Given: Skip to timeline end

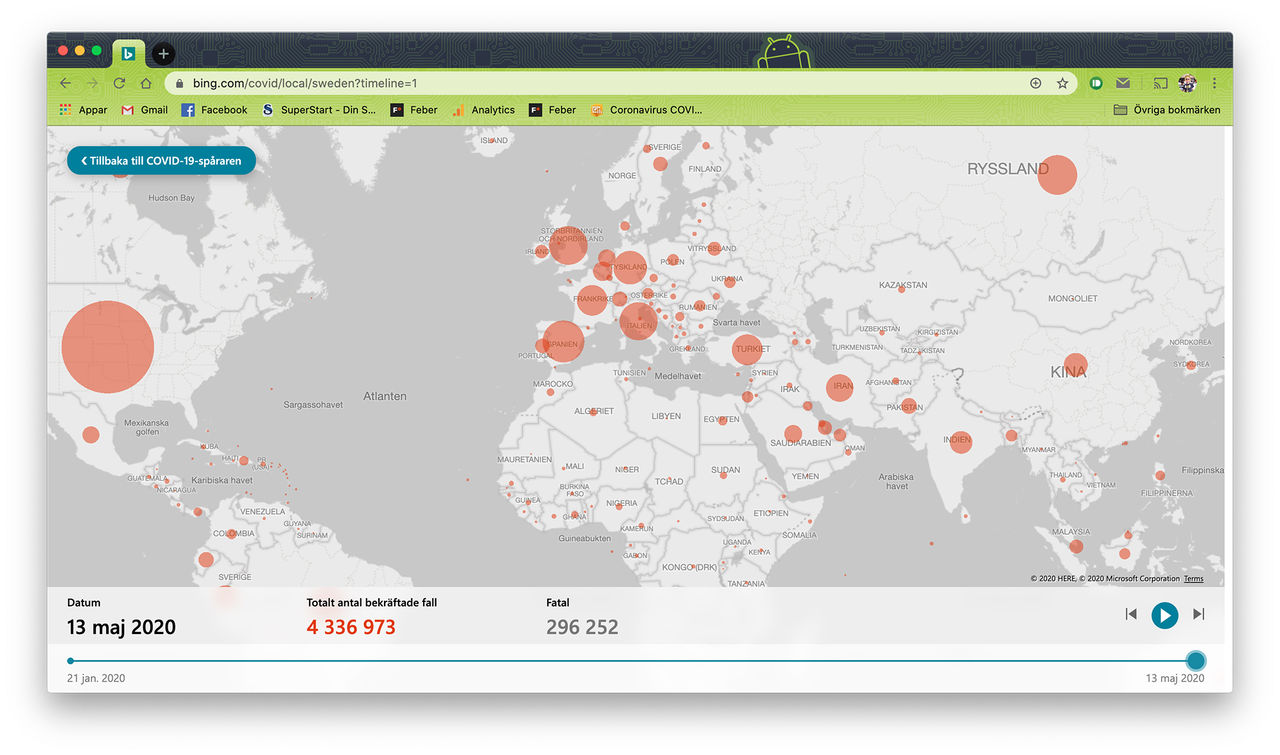Looking at the screenshot, I should 1198,614.
